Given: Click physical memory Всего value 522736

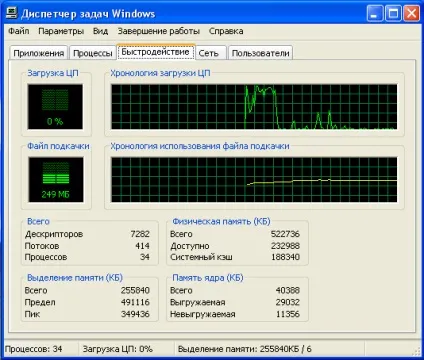Looking at the screenshot, I should (x=285, y=234).
